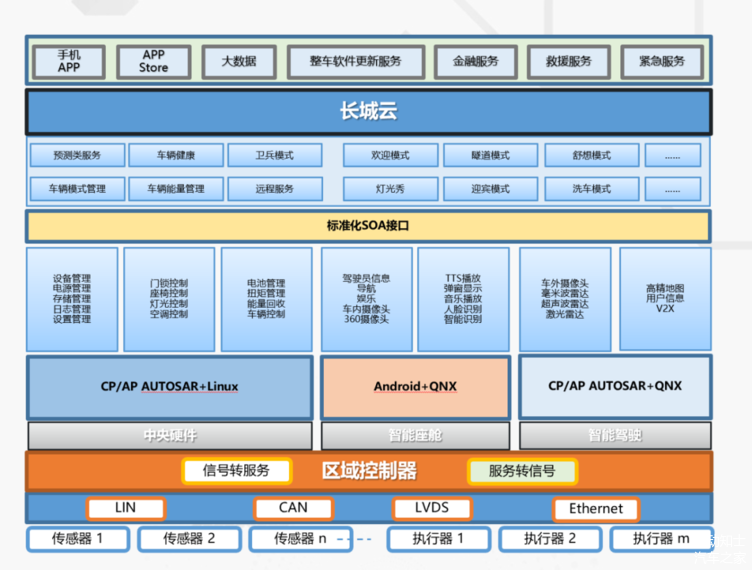Select the Ethernet bus box
The image size is (752, 570).
pos(595,508)
